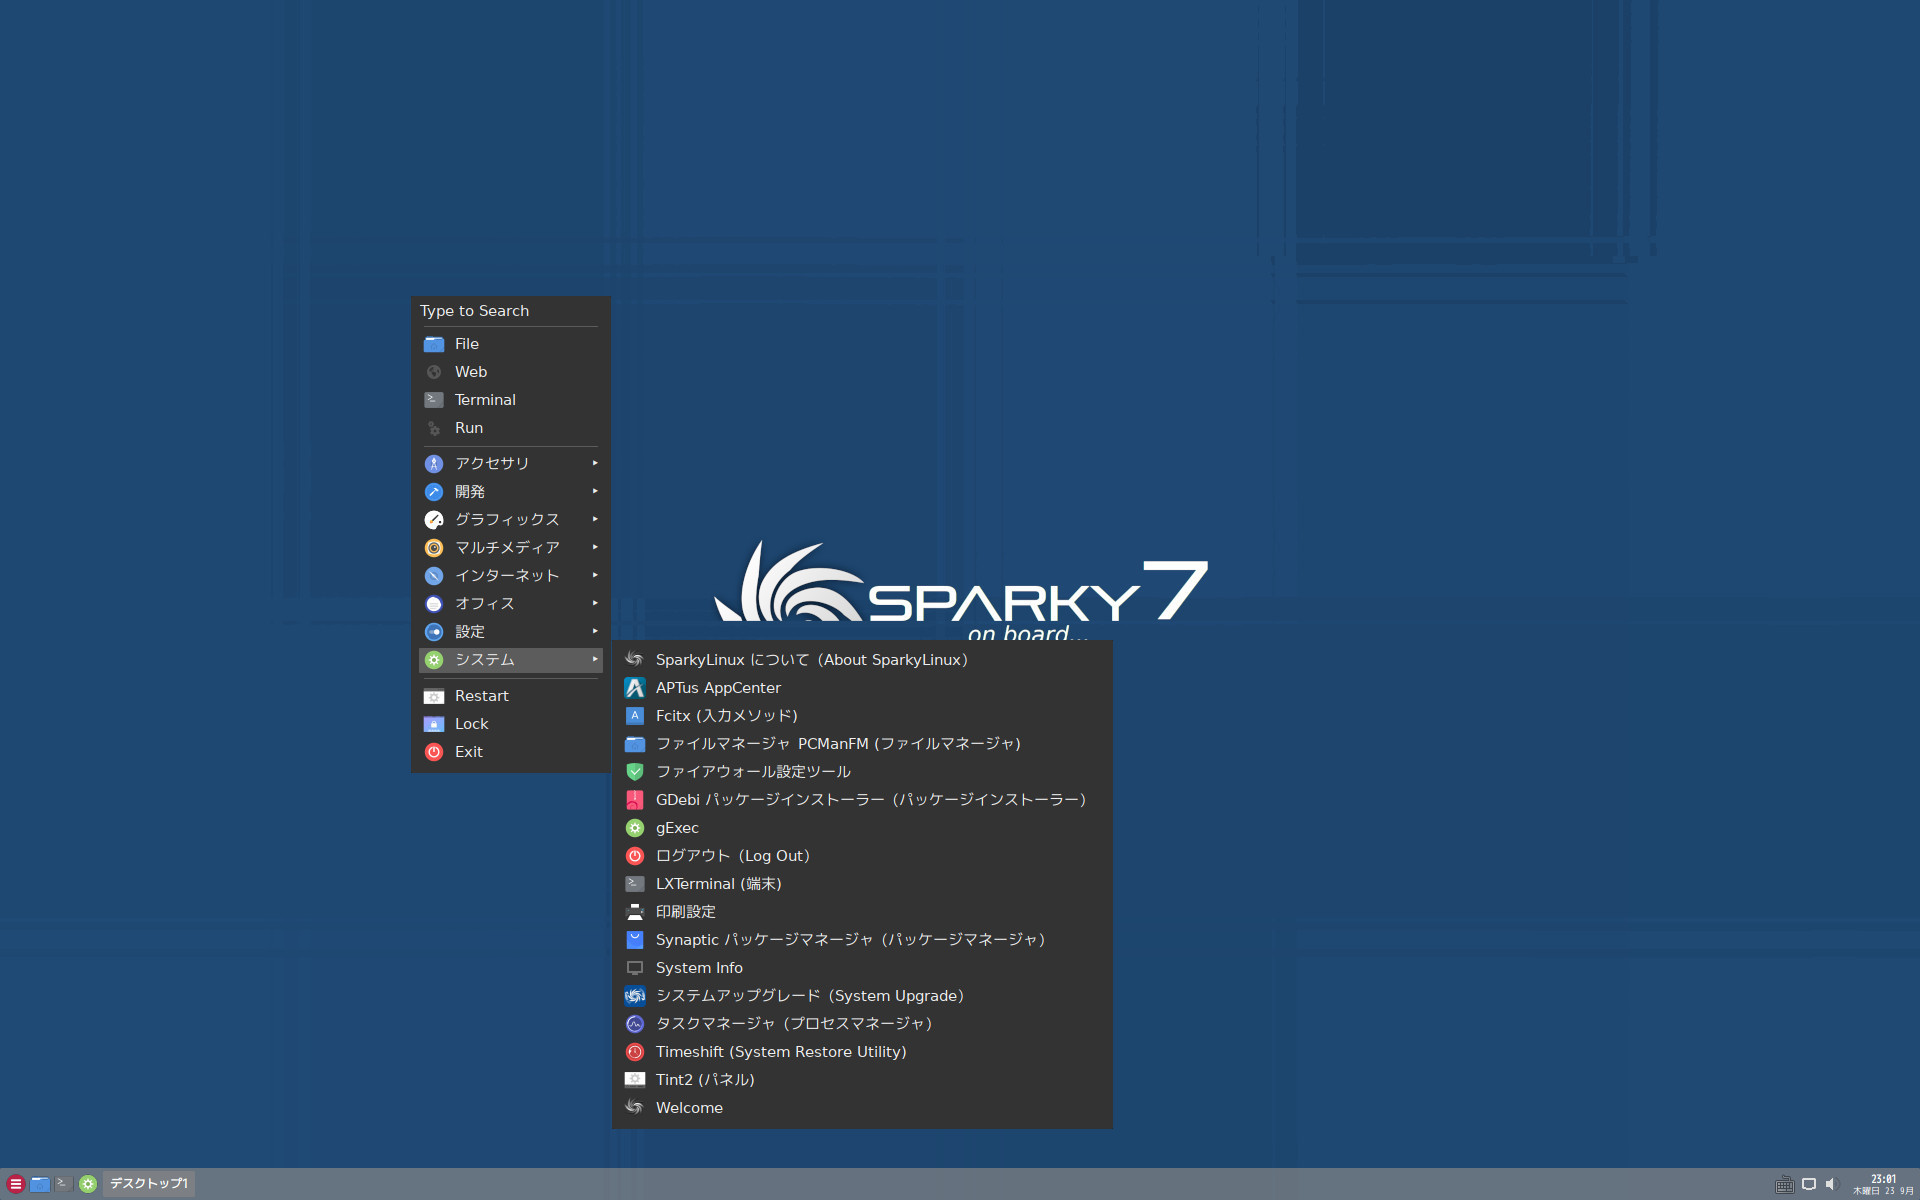Open APTus AppCenter entry label

(718, 688)
